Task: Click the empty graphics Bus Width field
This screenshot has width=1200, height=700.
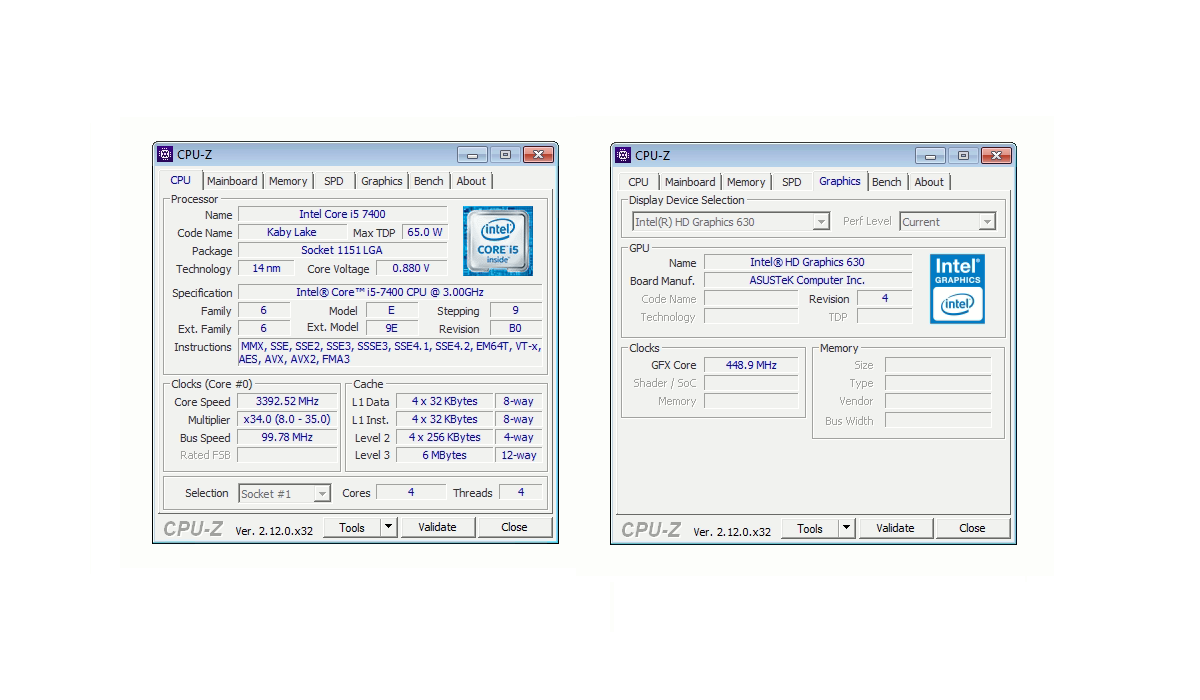Action: click(938, 420)
